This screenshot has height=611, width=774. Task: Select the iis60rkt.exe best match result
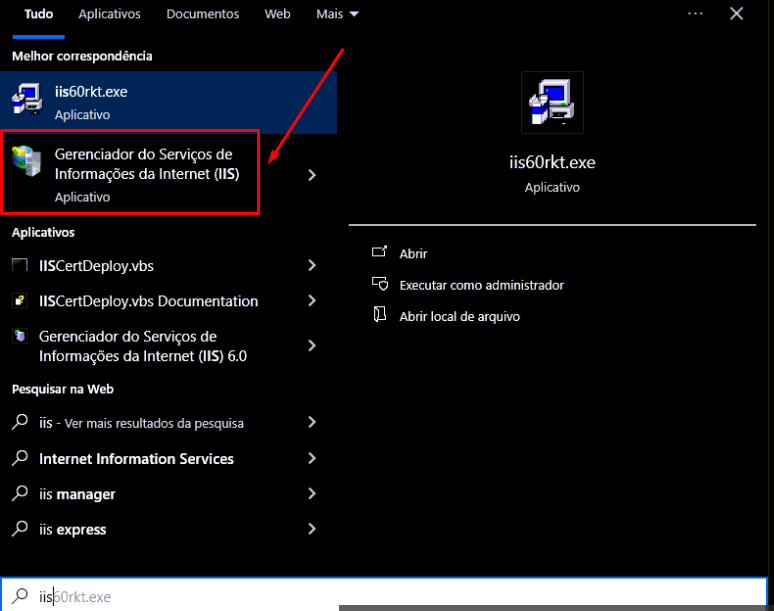[x=168, y=102]
